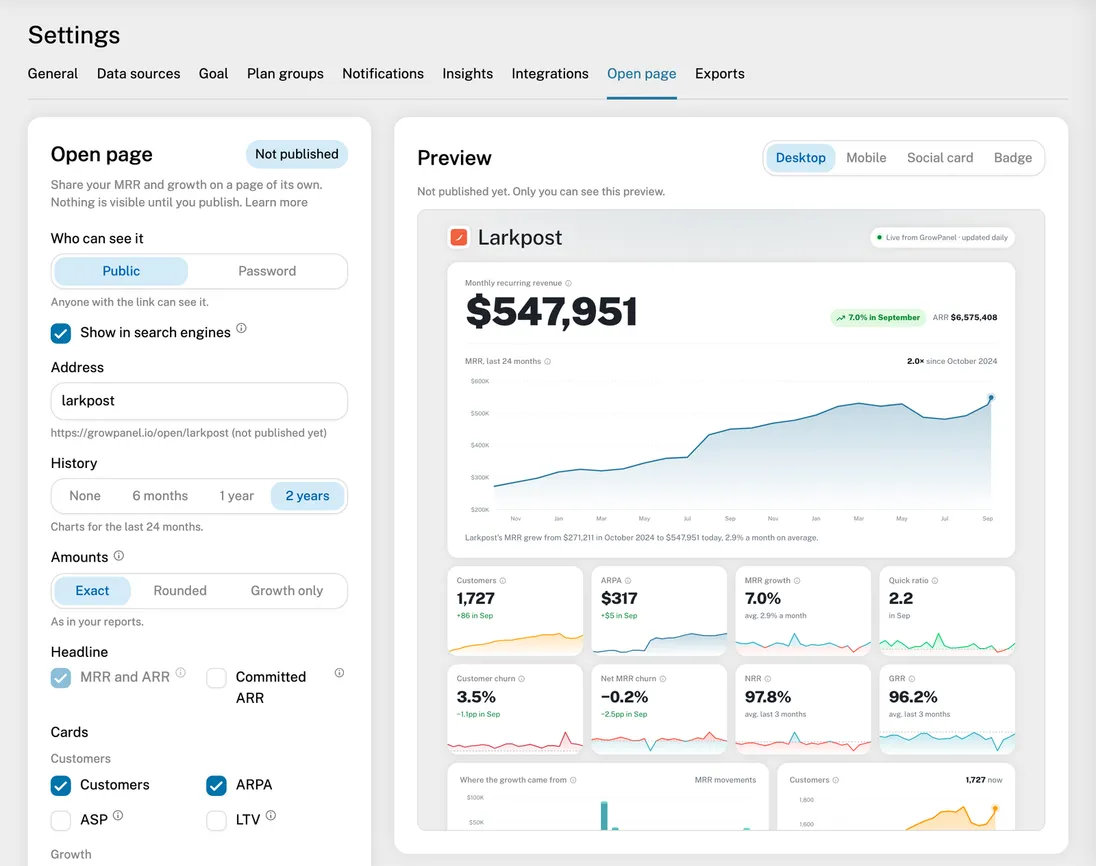Image resolution: width=1096 pixels, height=866 pixels.
Task: Enable the Committed ARR checkbox
Action: coord(217,678)
